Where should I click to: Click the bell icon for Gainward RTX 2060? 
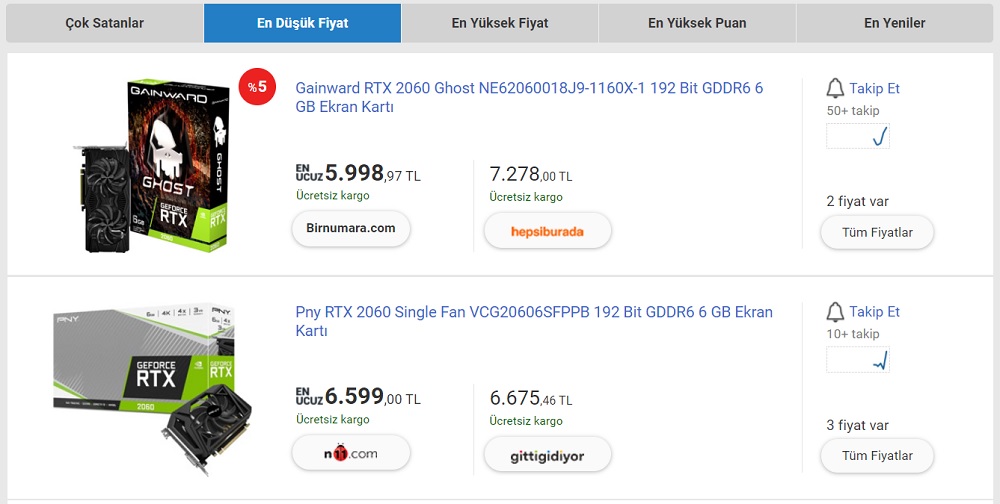click(x=836, y=88)
